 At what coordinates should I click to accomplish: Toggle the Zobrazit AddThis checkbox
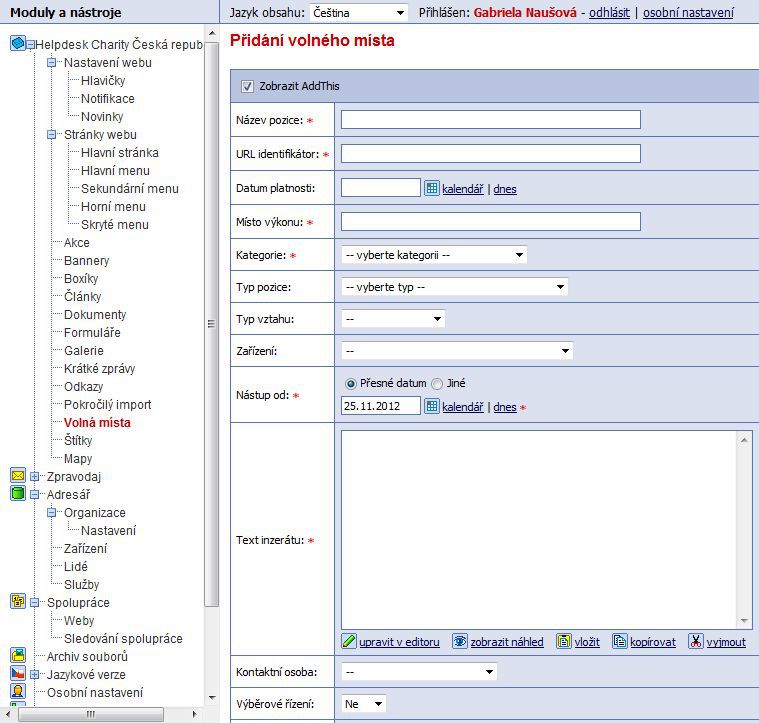click(x=247, y=87)
